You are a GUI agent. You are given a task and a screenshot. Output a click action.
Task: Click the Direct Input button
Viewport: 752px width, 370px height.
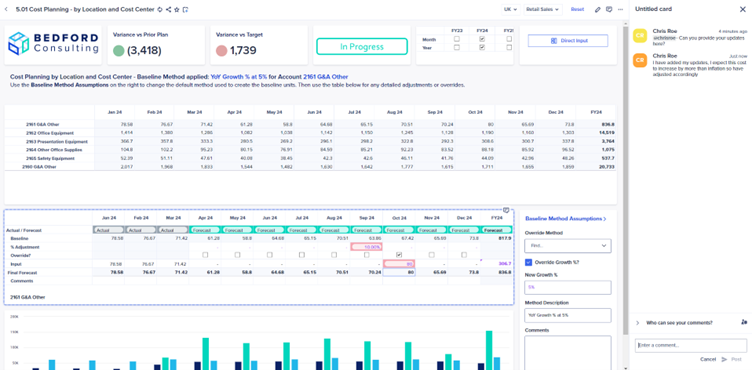click(568, 41)
